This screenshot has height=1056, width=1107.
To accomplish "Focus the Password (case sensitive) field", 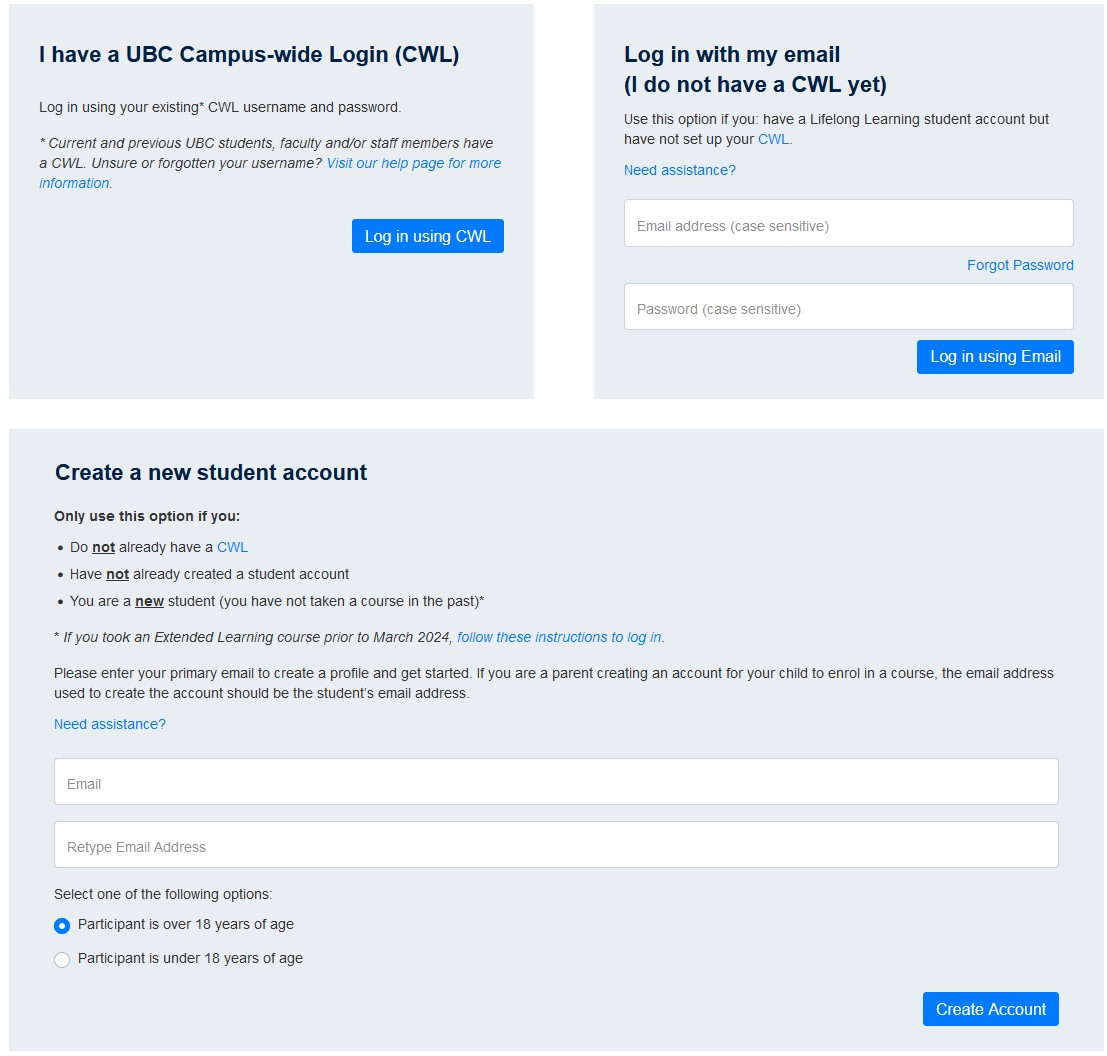I will [848, 306].
